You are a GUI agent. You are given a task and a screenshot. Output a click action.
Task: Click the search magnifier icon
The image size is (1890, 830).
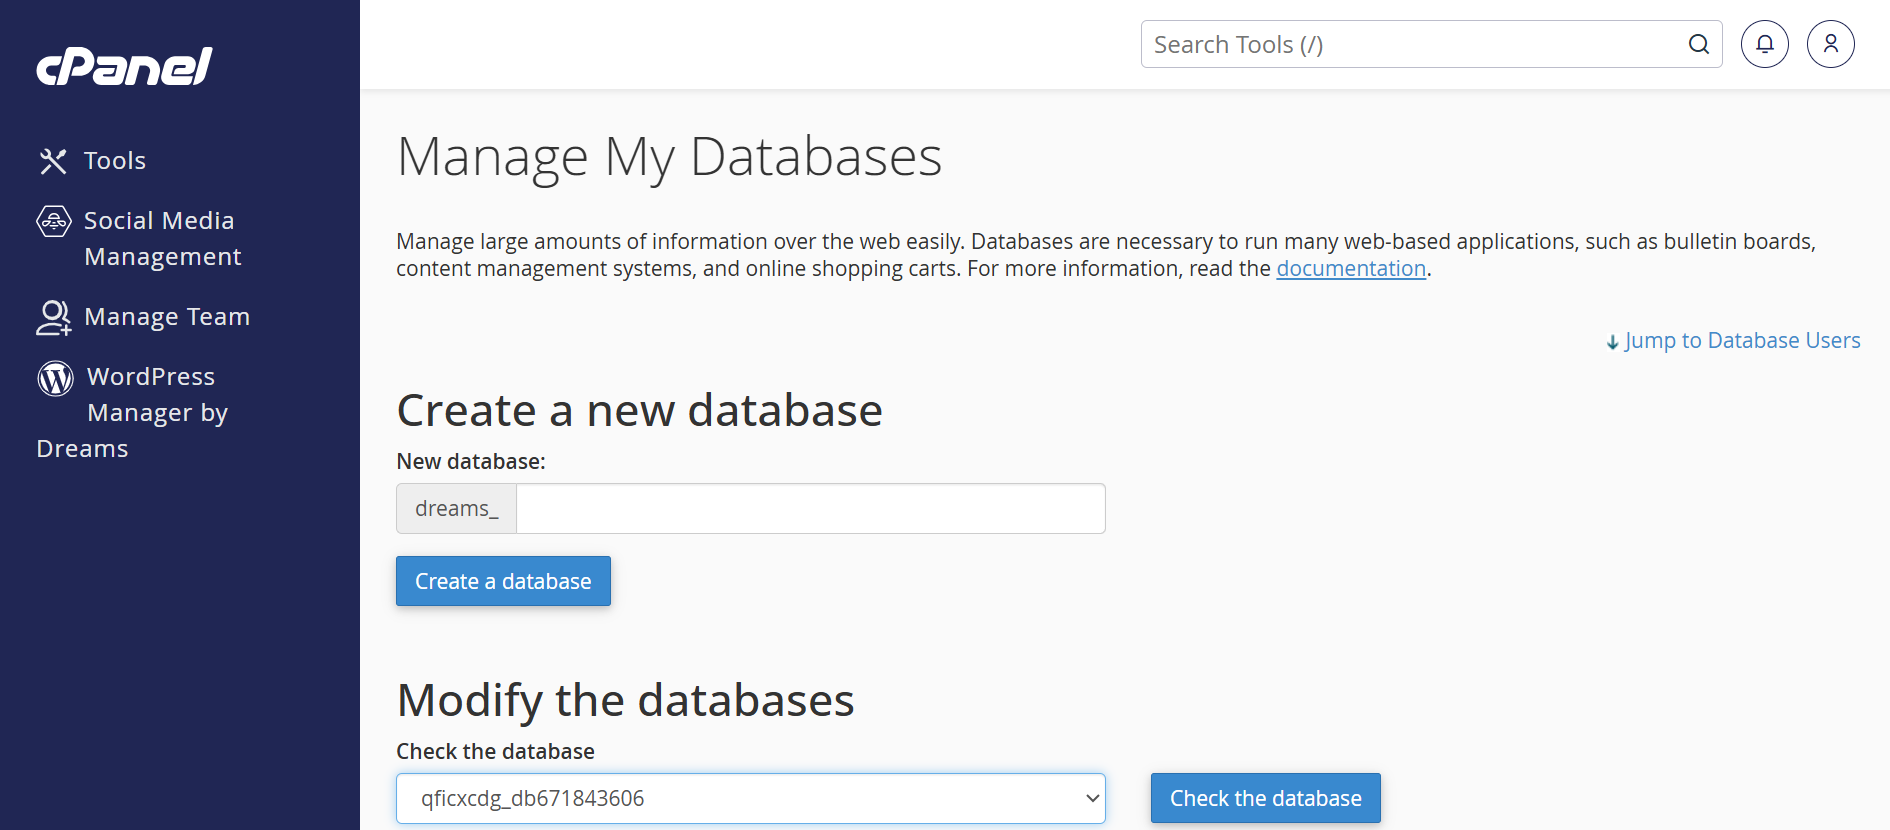point(1698,44)
